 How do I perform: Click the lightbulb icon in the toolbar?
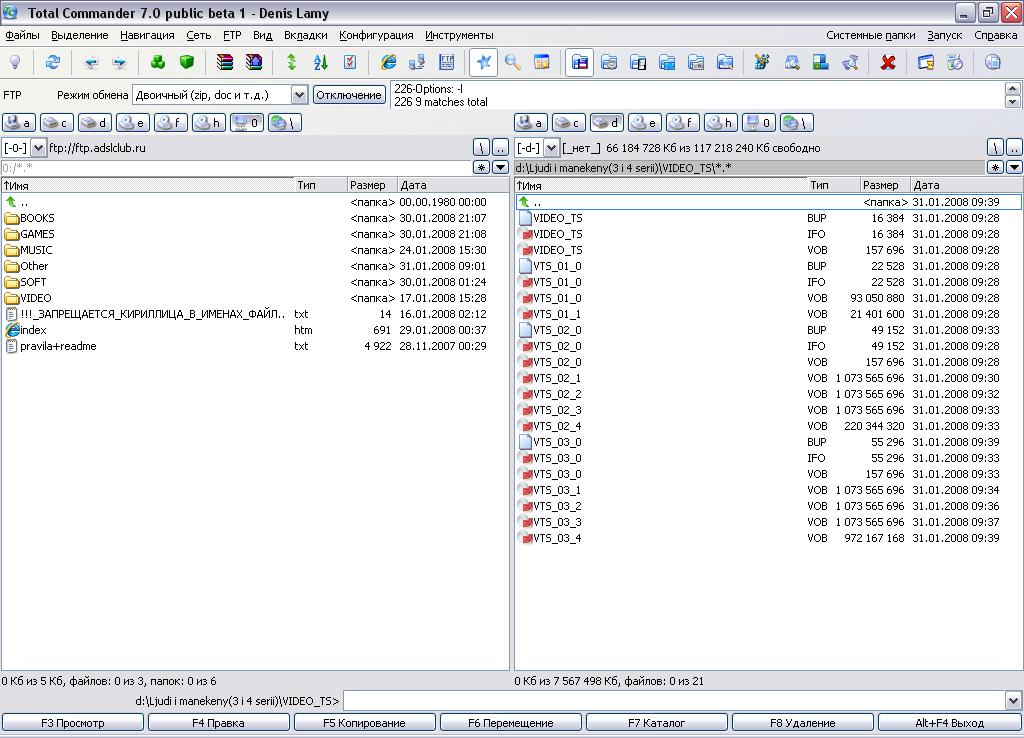14,63
